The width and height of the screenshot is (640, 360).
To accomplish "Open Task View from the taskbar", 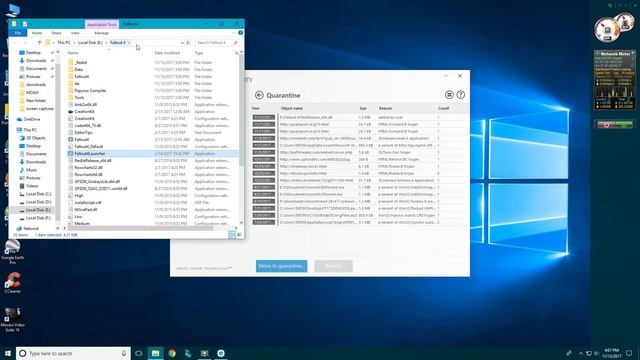I will pyautogui.click(x=139, y=353).
